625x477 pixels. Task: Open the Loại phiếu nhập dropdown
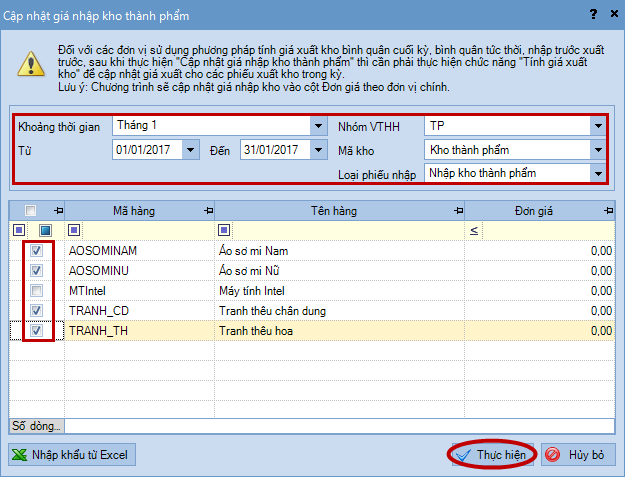coord(597,173)
